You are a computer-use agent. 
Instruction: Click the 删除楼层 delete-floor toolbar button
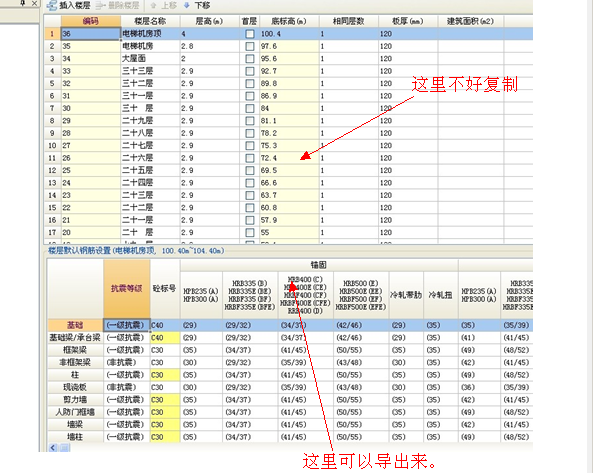click(x=117, y=5)
